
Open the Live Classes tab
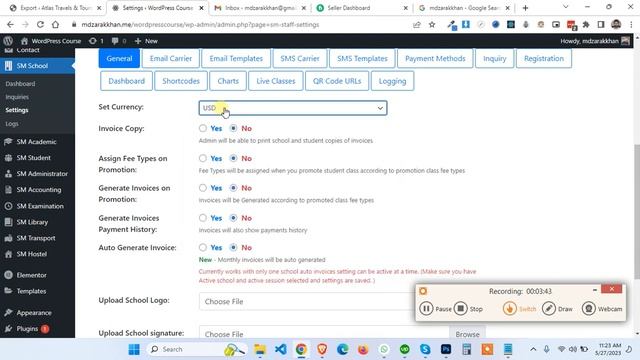click(x=276, y=81)
